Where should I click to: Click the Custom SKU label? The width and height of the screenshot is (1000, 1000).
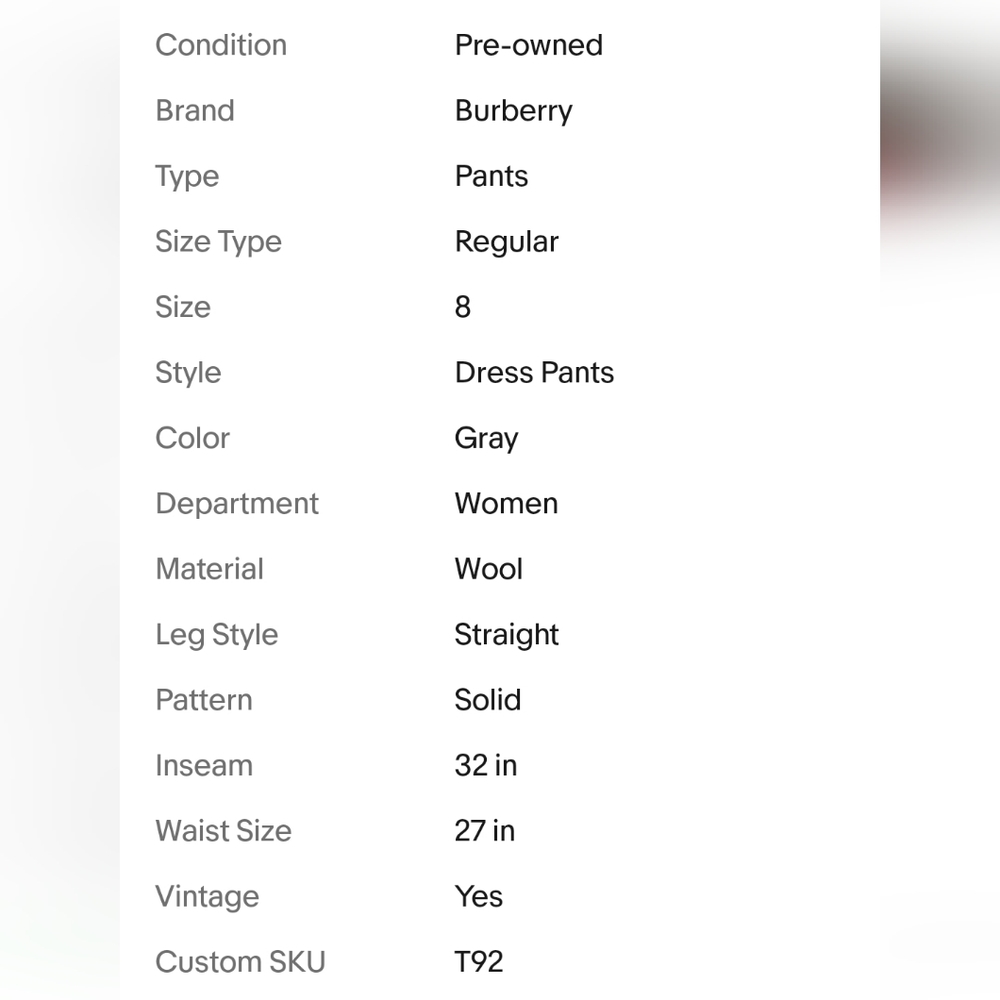(240, 962)
